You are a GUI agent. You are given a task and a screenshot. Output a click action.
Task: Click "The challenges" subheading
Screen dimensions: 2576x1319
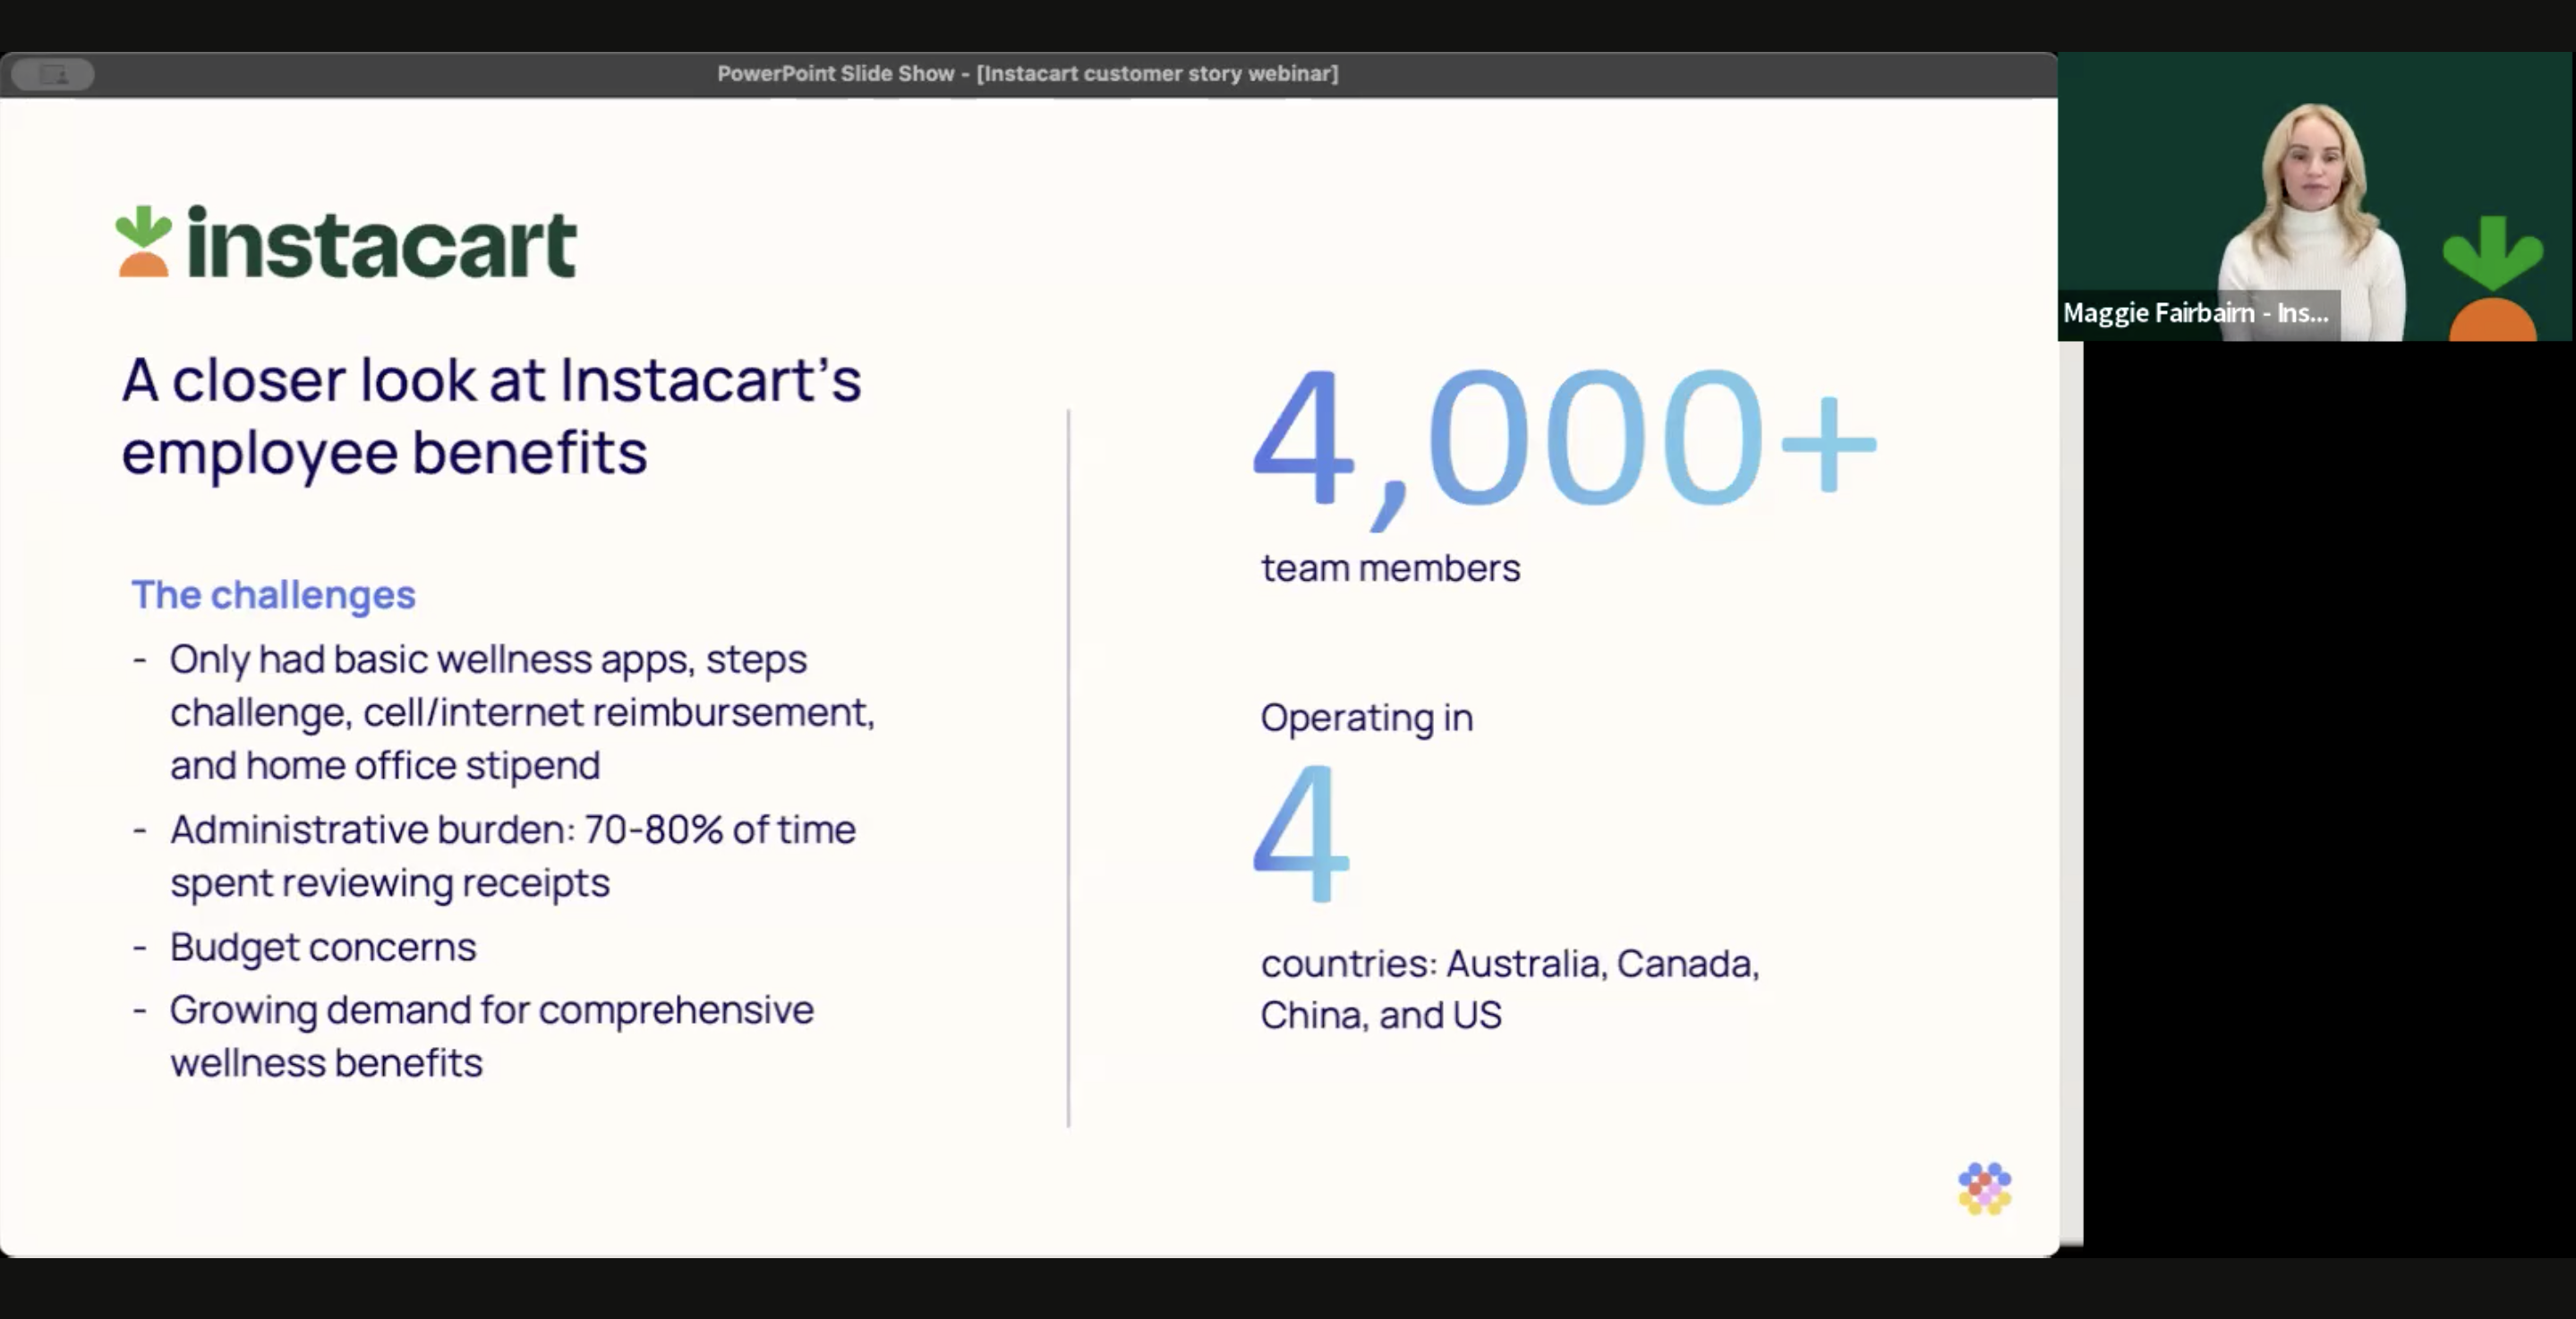273,594
